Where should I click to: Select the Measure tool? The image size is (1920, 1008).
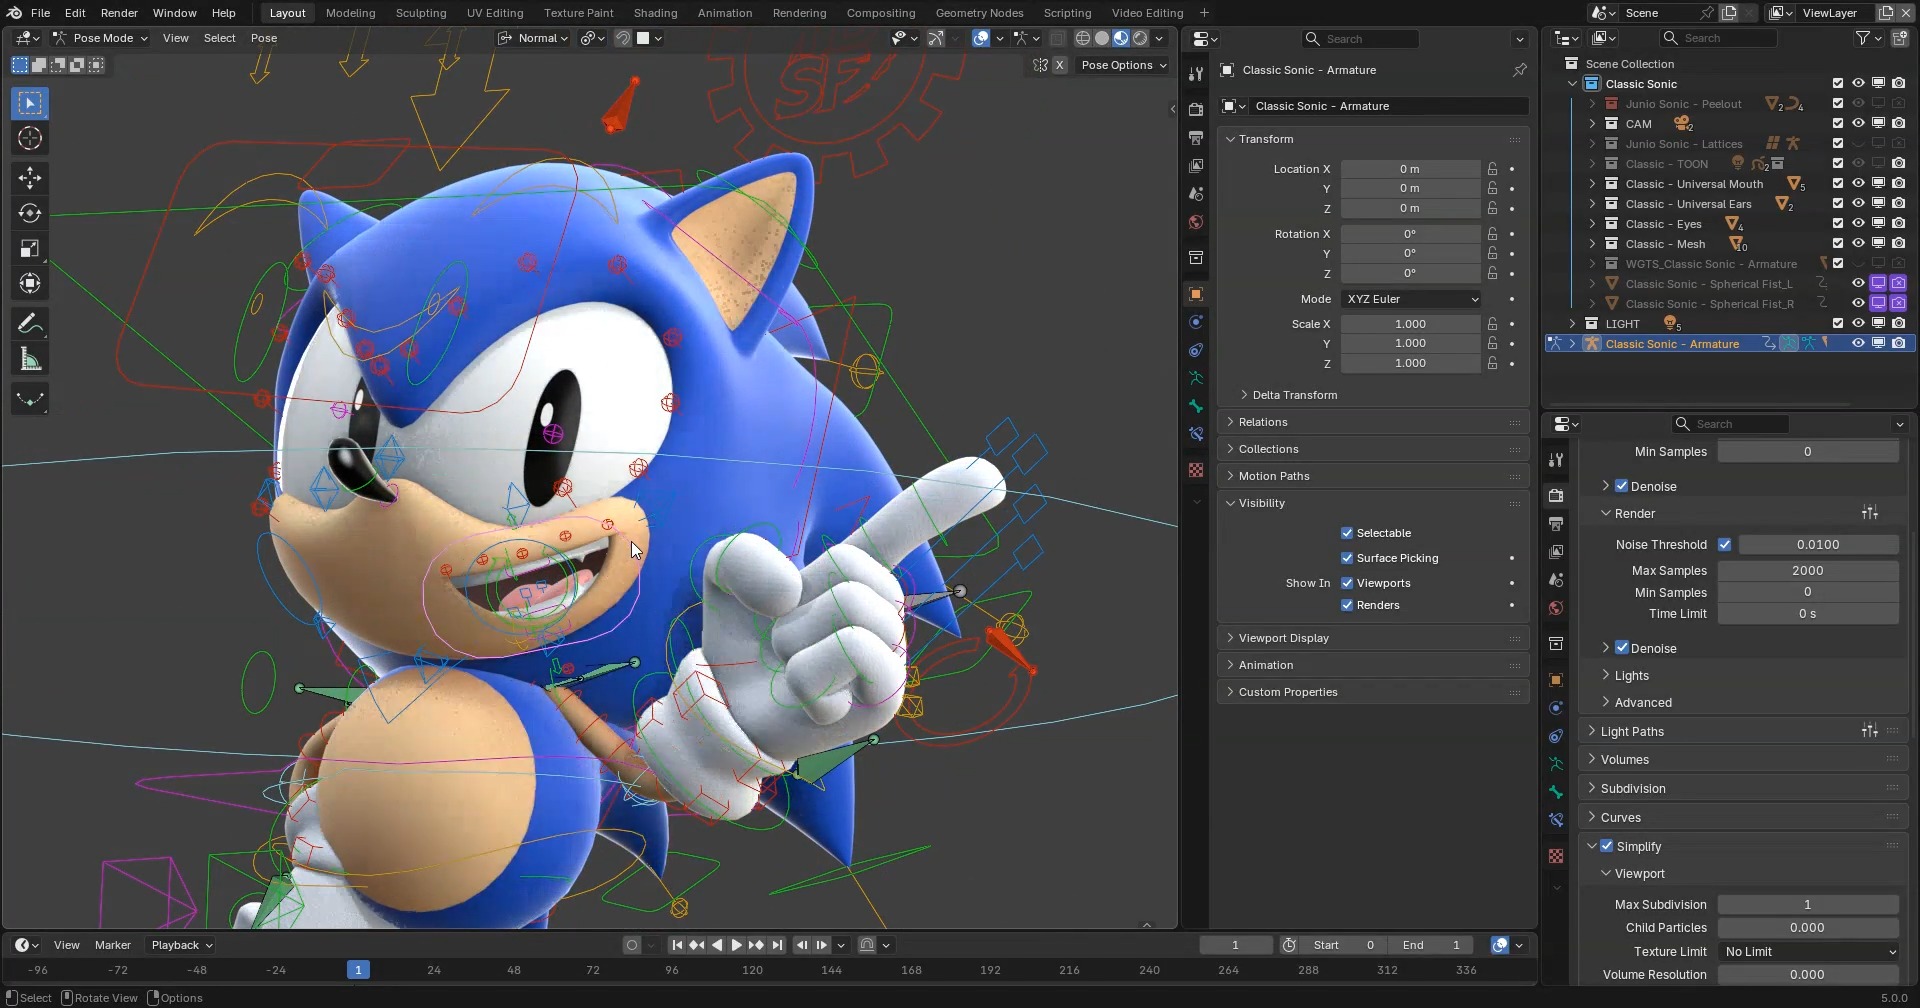point(30,360)
